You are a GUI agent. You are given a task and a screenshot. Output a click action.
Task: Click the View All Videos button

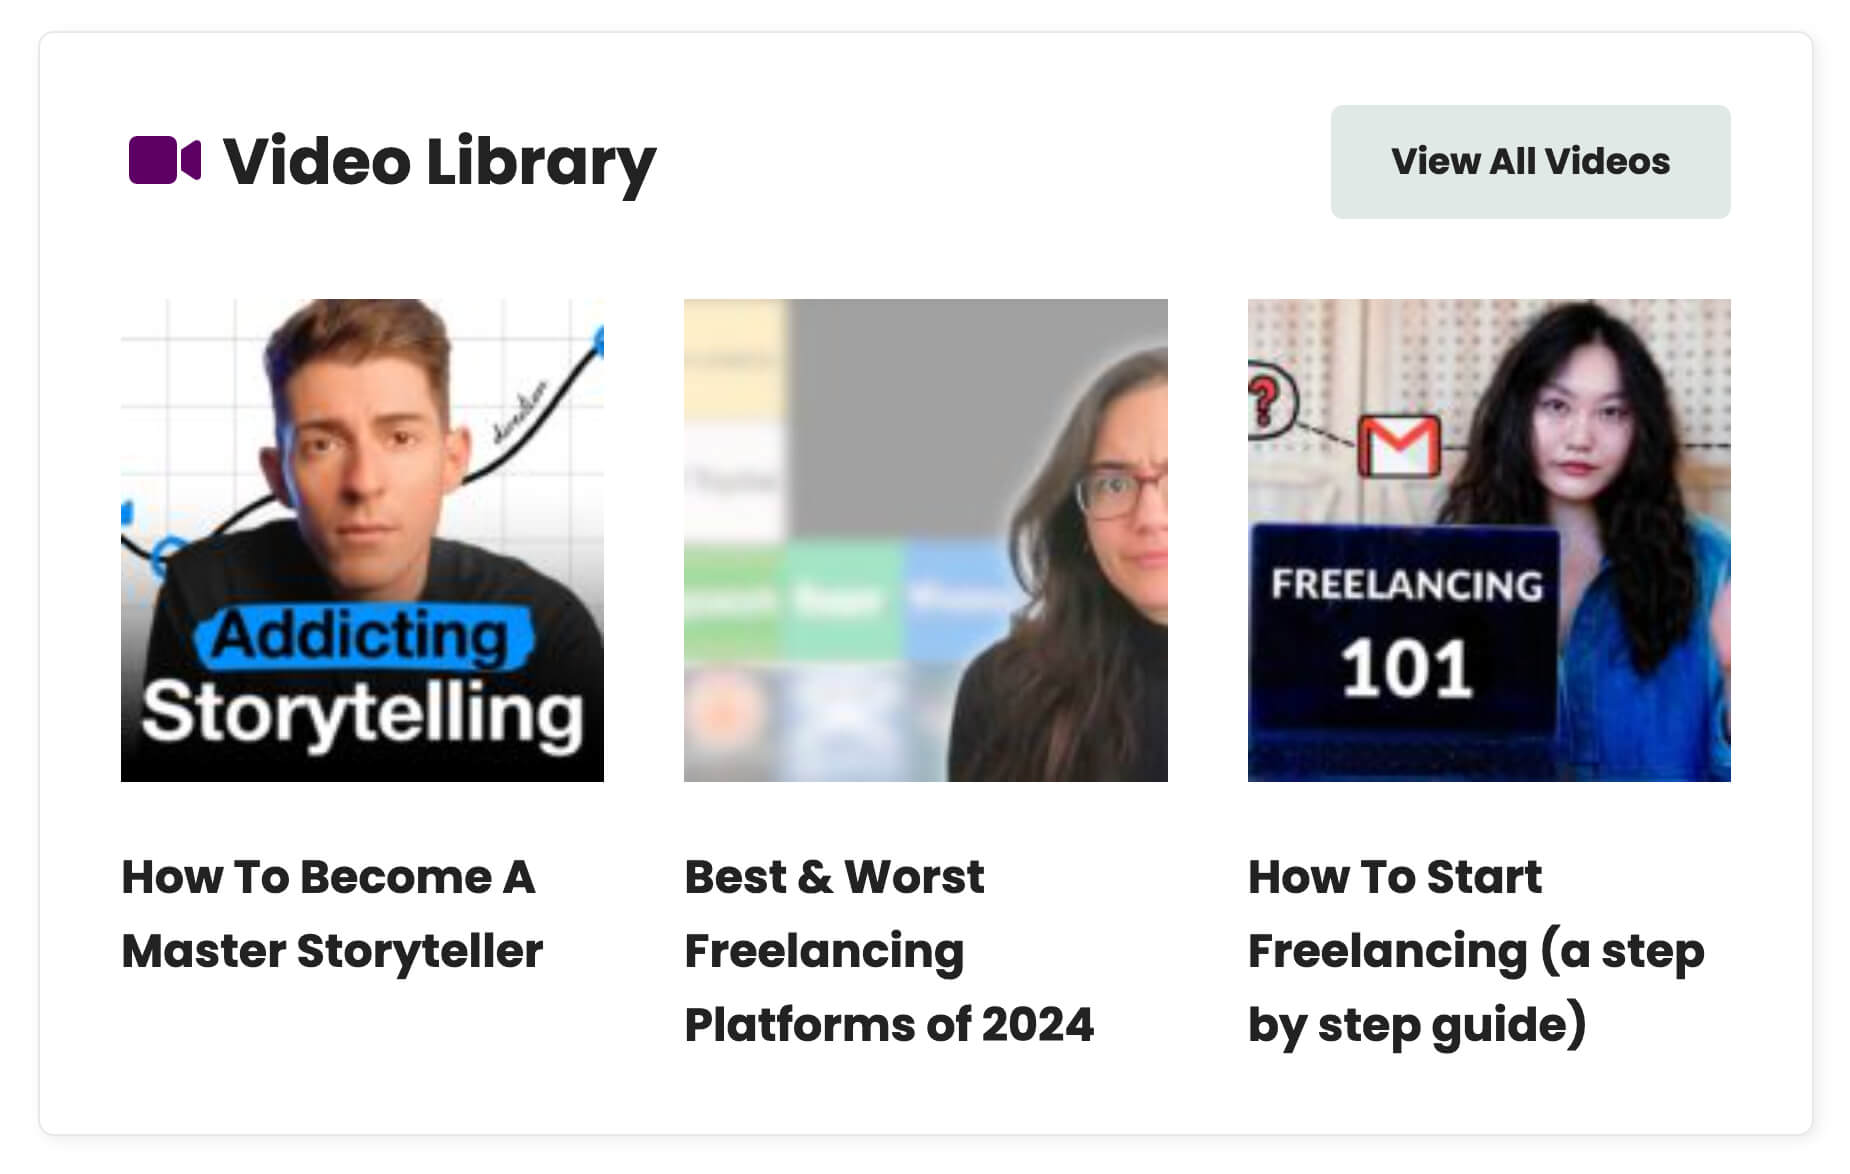(1529, 161)
